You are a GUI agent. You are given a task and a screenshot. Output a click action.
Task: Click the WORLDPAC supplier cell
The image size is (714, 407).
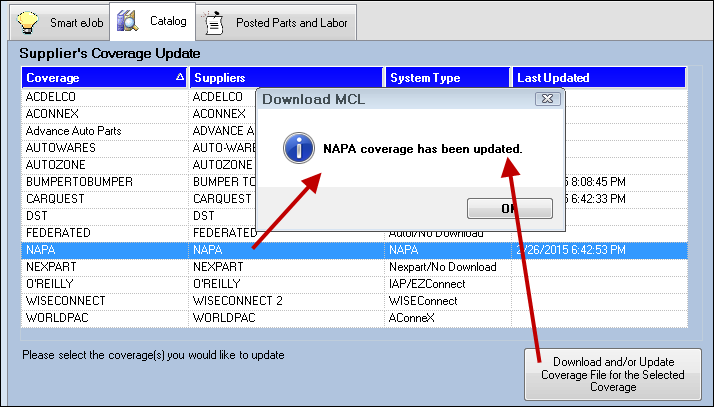click(x=286, y=318)
